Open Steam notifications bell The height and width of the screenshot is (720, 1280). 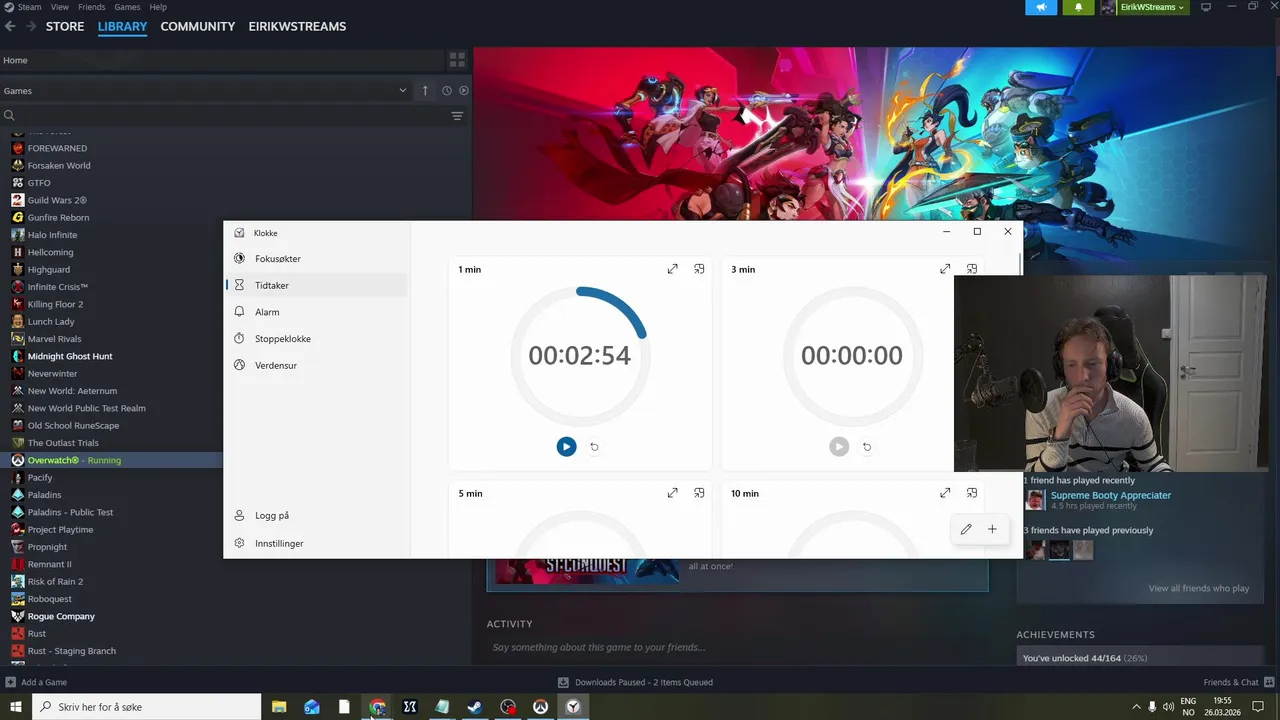tap(1078, 7)
